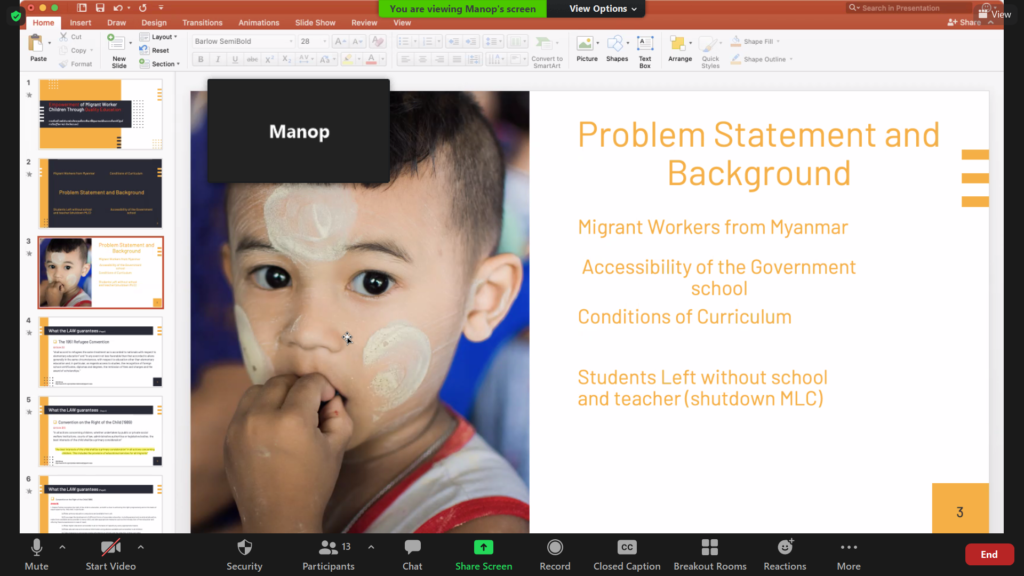Select slide 4 thumbnail What the LAW guarantees

click(x=101, y=352)
